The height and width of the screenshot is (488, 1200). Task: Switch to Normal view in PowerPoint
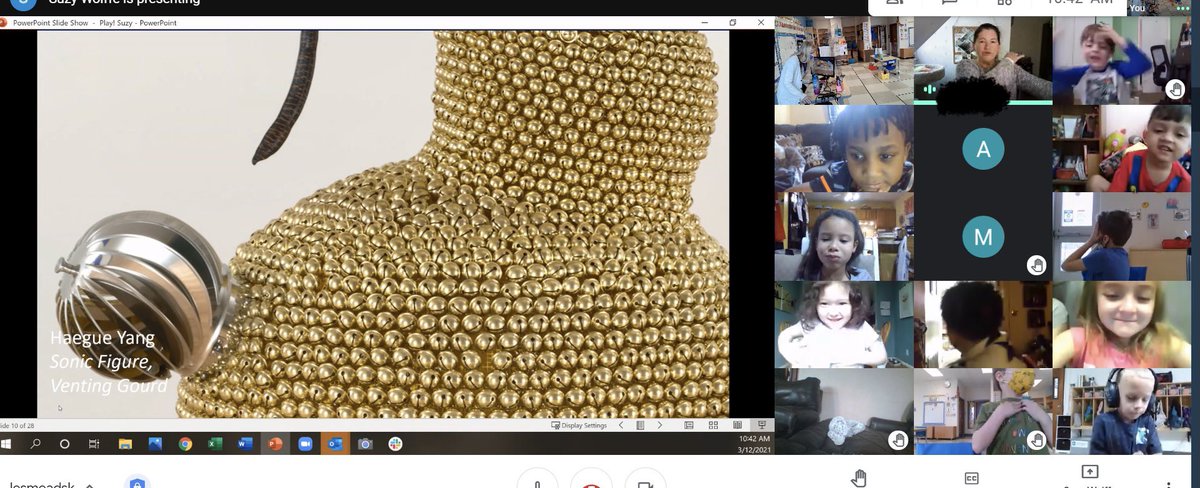[x=689, y=425]
